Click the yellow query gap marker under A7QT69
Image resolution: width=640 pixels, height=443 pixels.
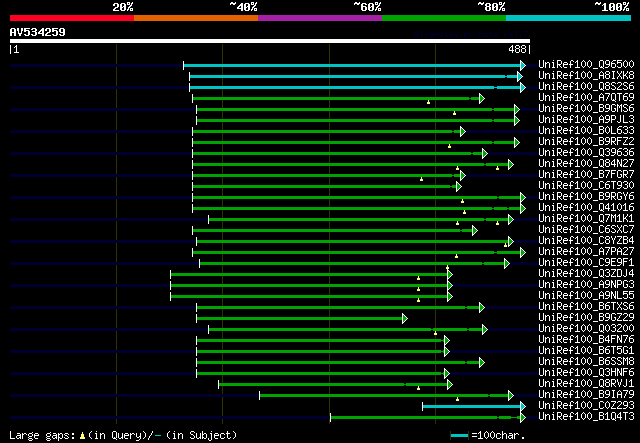[x=428, y=102]
